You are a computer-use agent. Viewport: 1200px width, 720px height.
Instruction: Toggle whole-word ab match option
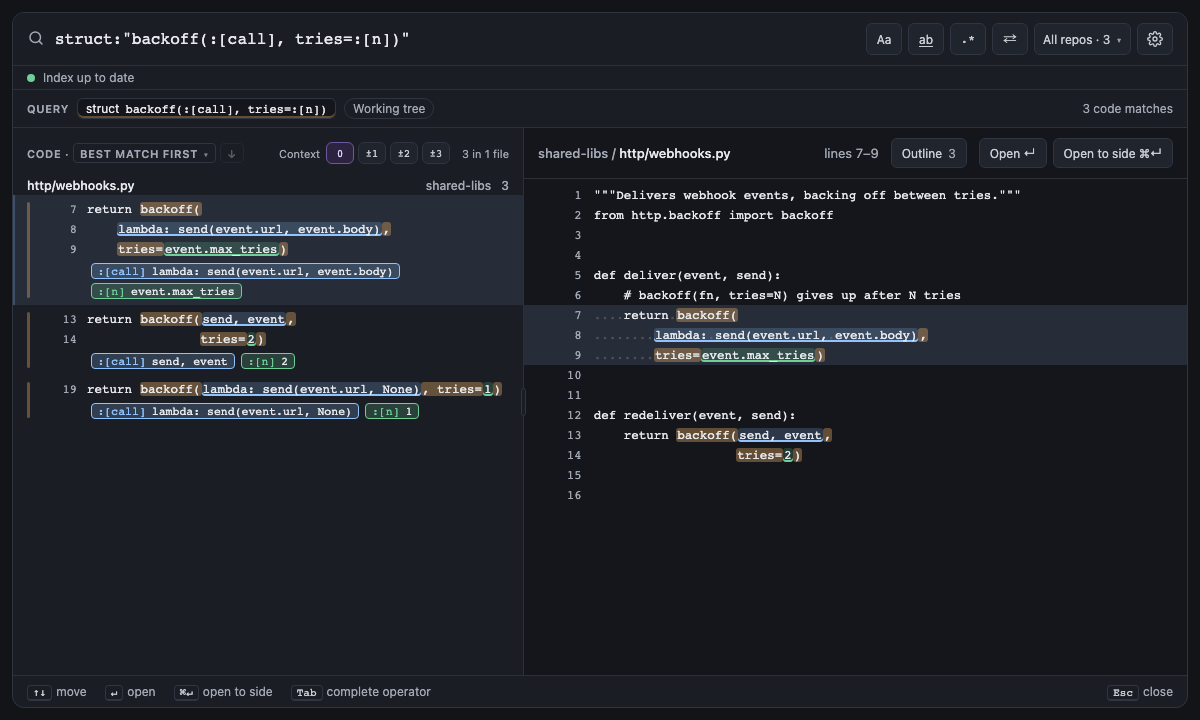pyautogui.click(x=926, y=39)
